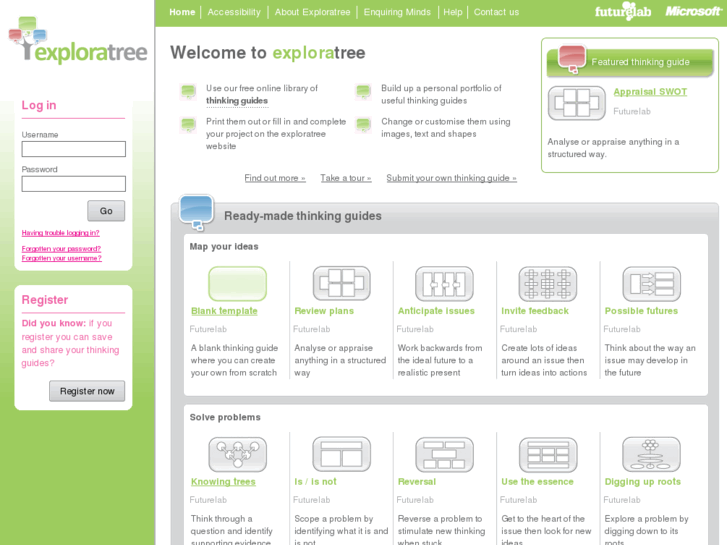Open the Use the essence title link

[537, 482]
